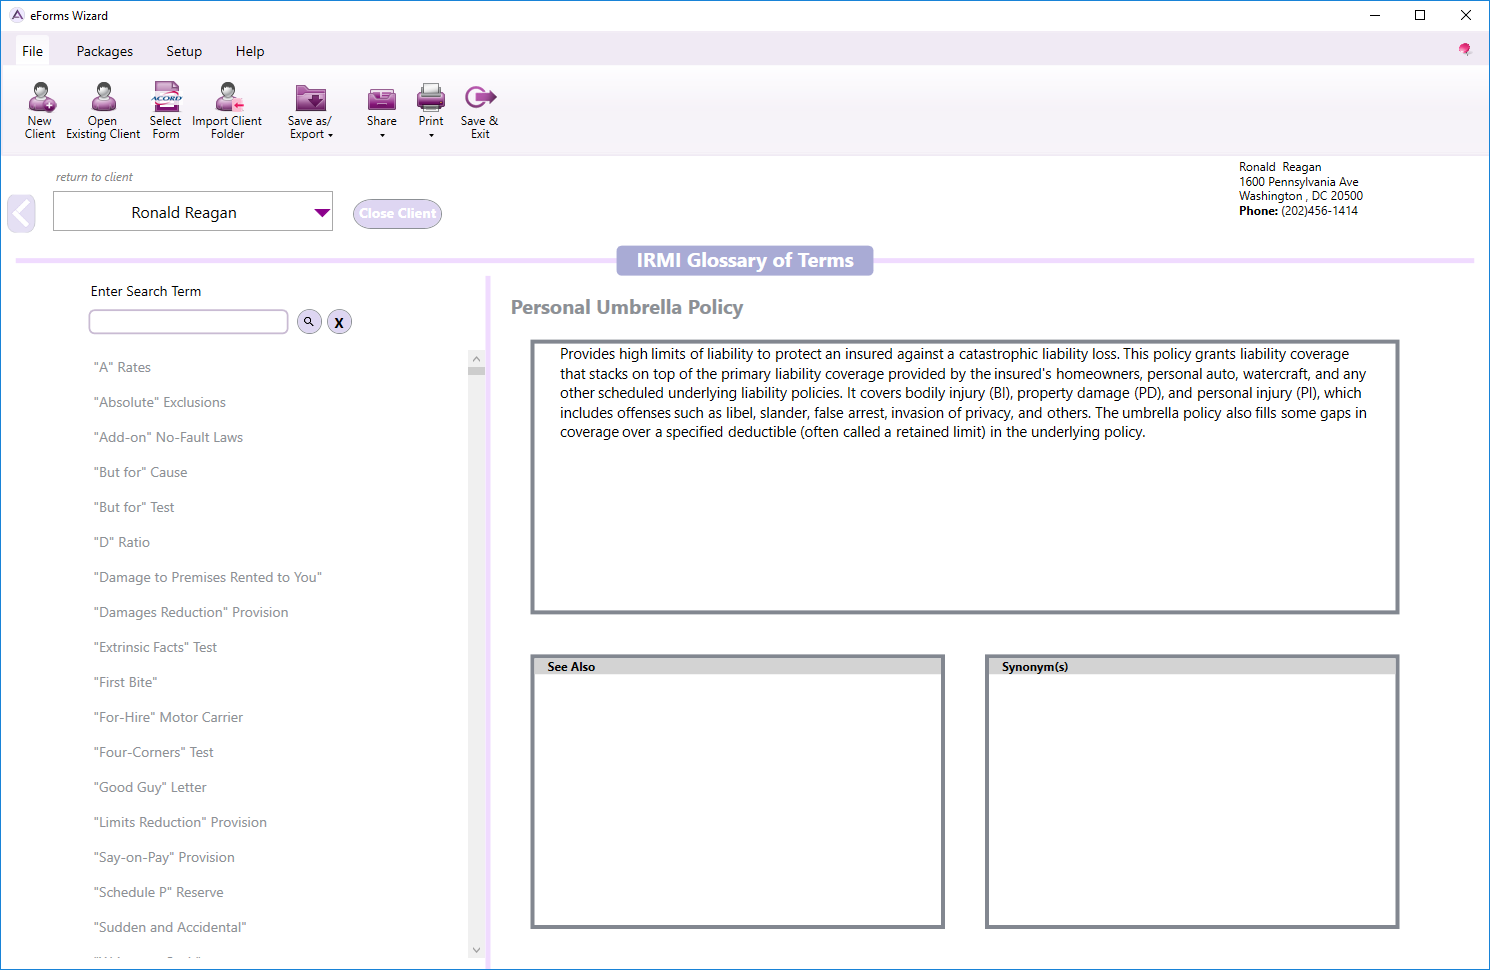Viewport: 1490px width, 970px height.
Task: Select the "Absolute" Exclusions term
Action: coord(159,402)
